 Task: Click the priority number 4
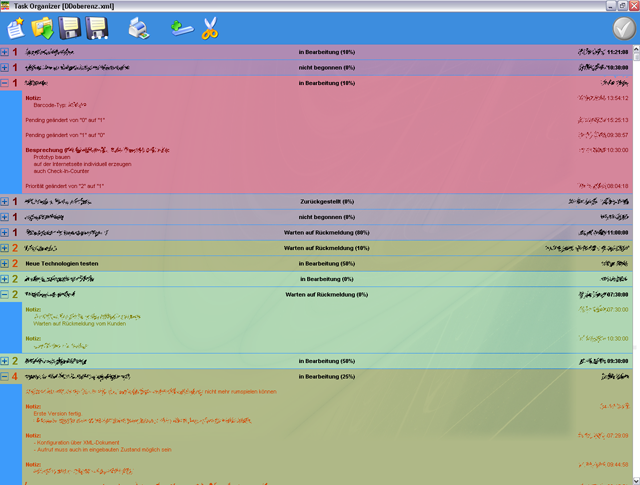coord(15,376)
